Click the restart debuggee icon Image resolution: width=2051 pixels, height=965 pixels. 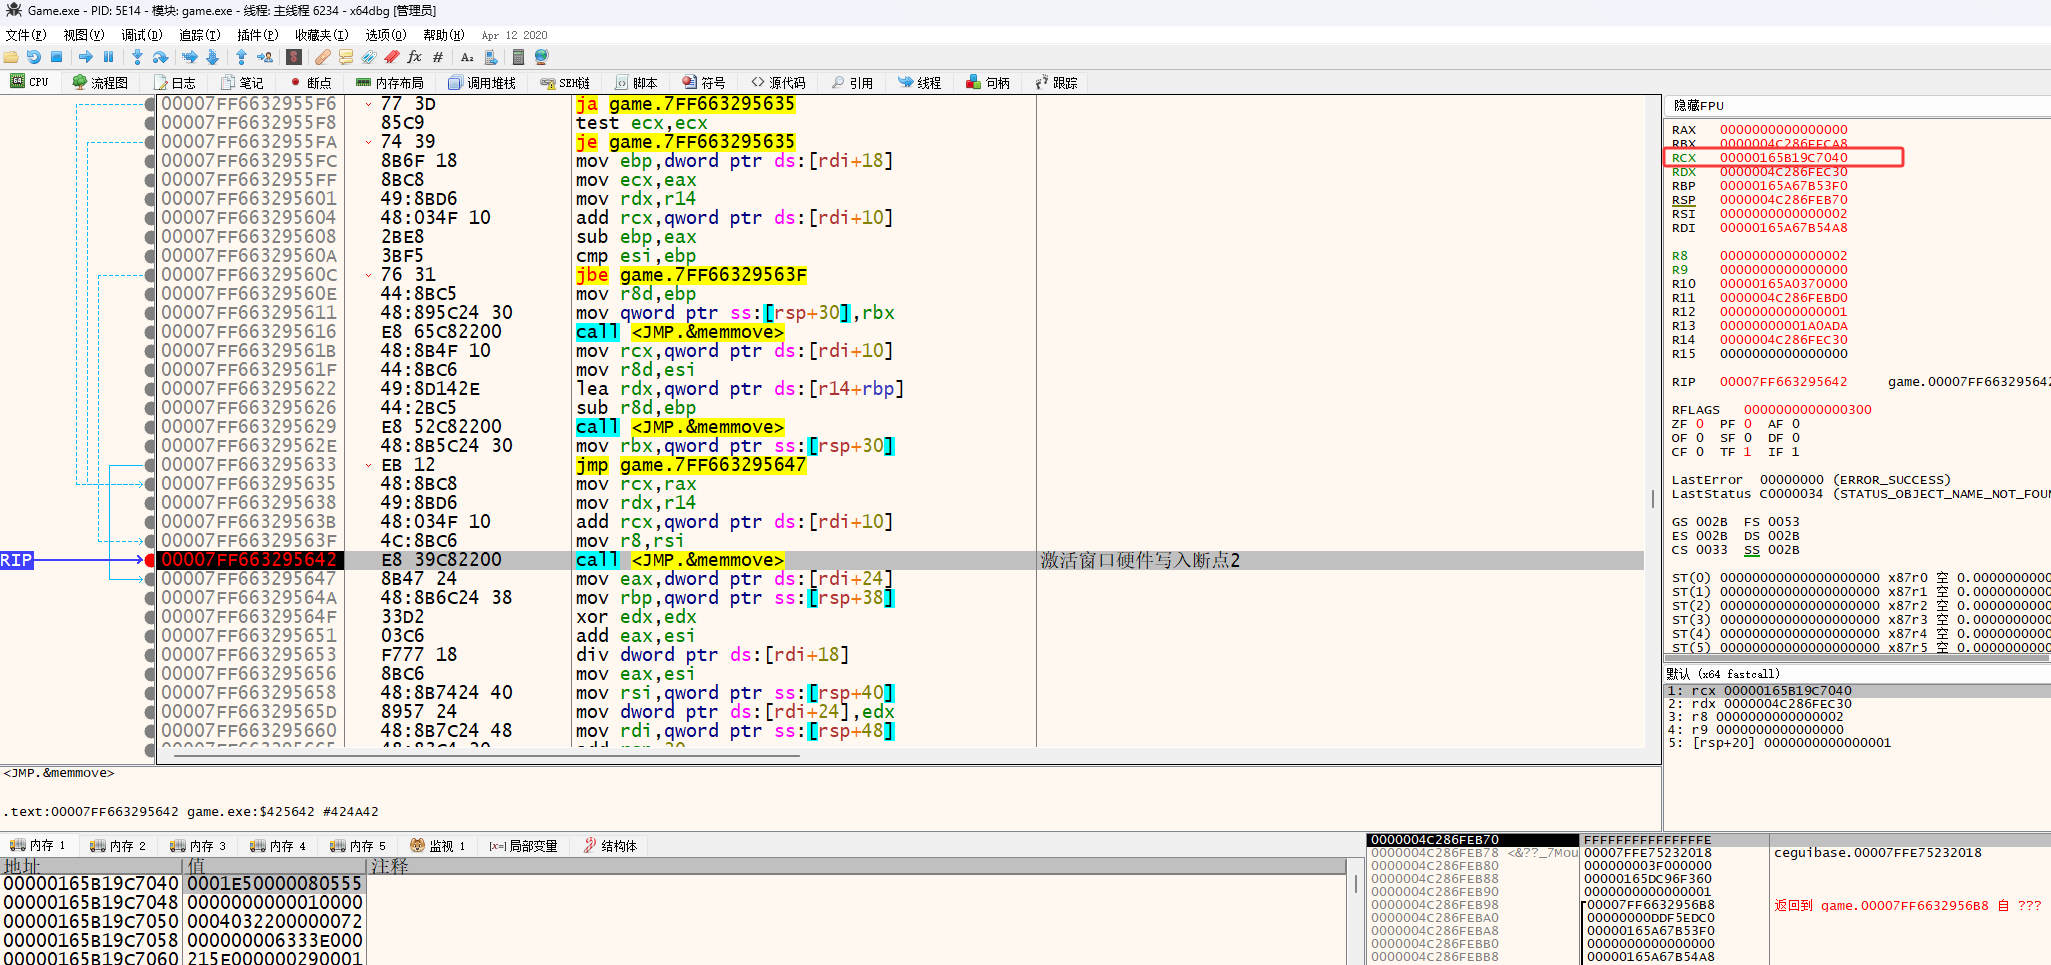point(34,57)
